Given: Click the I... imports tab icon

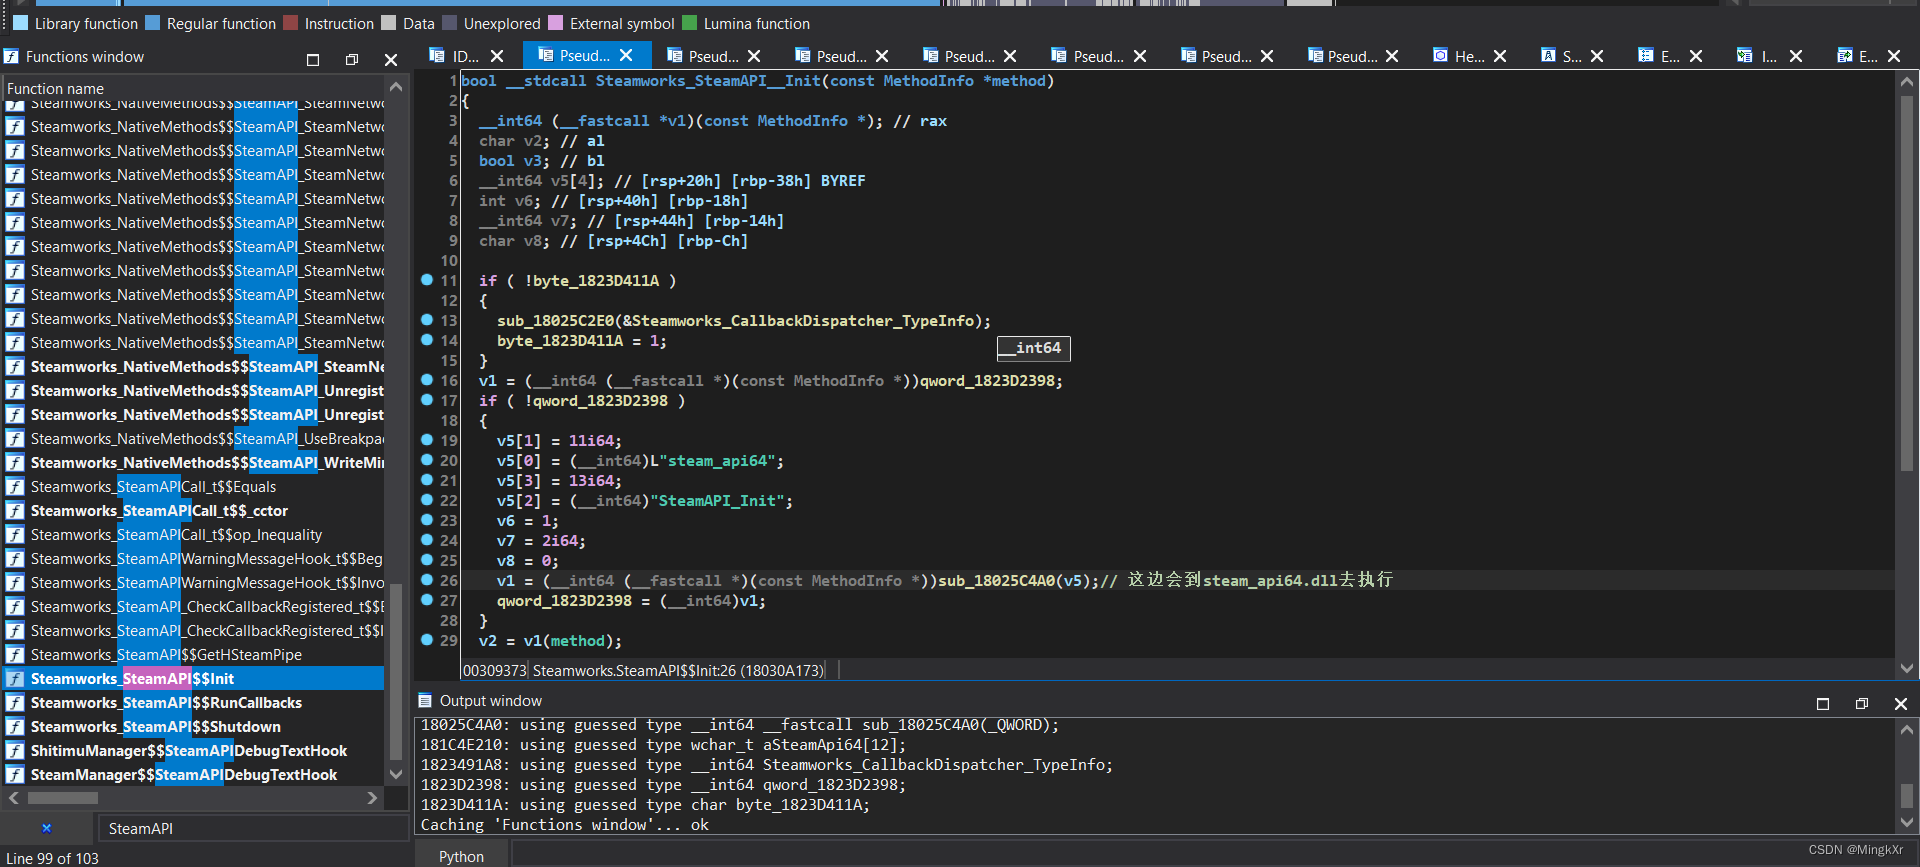Looking at the screenshot, I should point(1744,55).
